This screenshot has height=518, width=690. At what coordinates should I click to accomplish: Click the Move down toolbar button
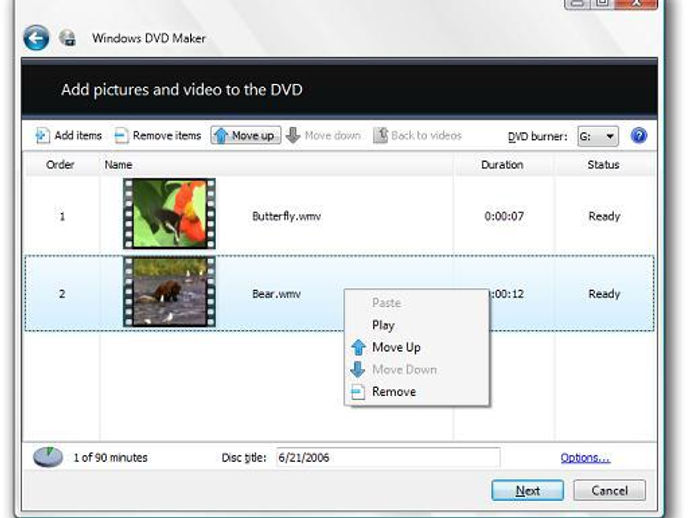click(323, 136)
